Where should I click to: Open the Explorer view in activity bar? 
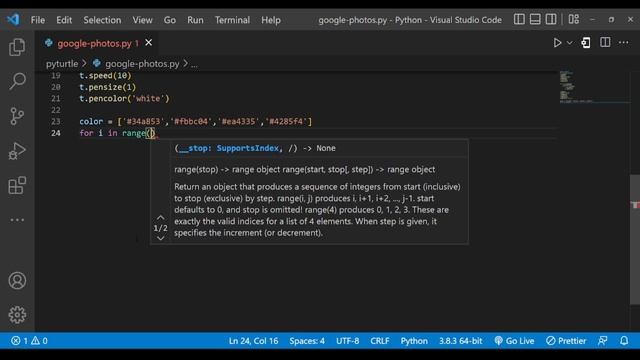[x=17, y=47]
